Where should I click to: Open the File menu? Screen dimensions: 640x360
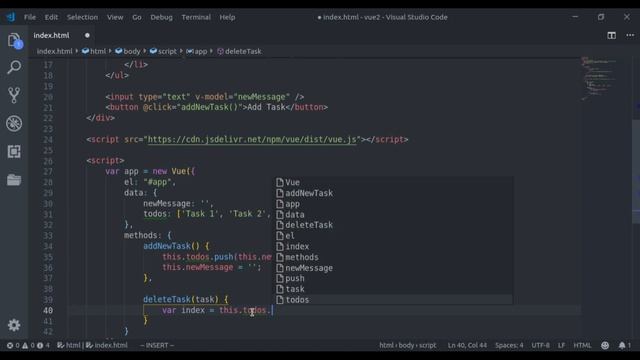tap(30, 17)
